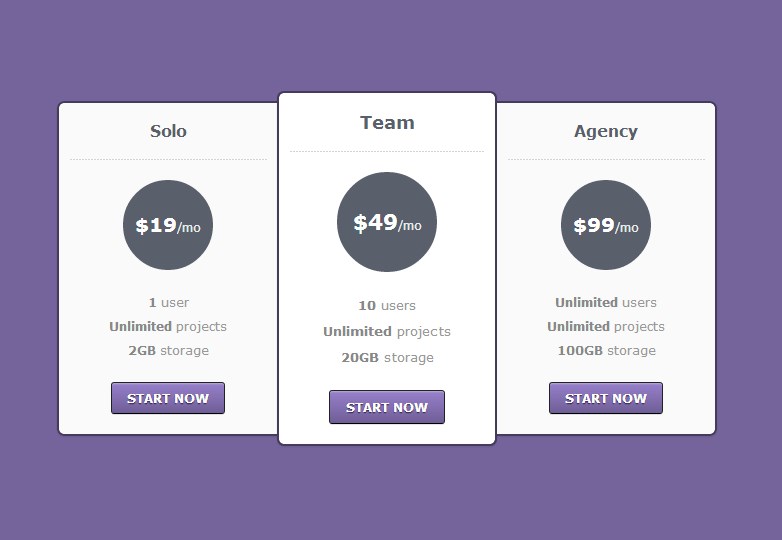The height and width of the screenshot is (540, 782).
Task: Click the $19/mo price circle
Action: click(168, 225)
